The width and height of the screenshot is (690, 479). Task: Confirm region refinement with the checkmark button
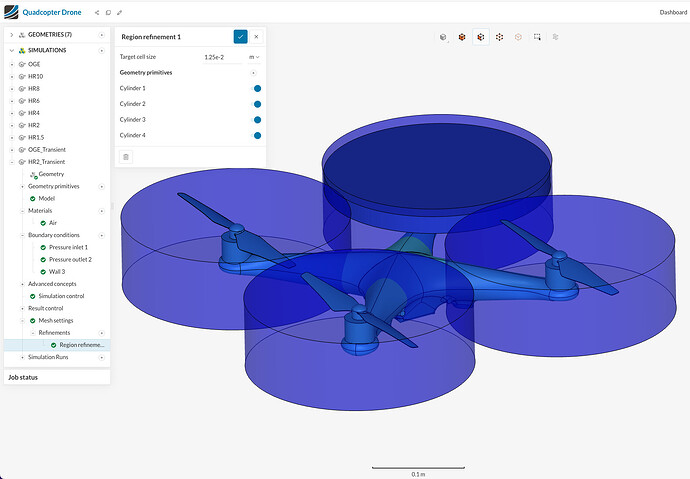pyautogui.click(x=240, y=36)
